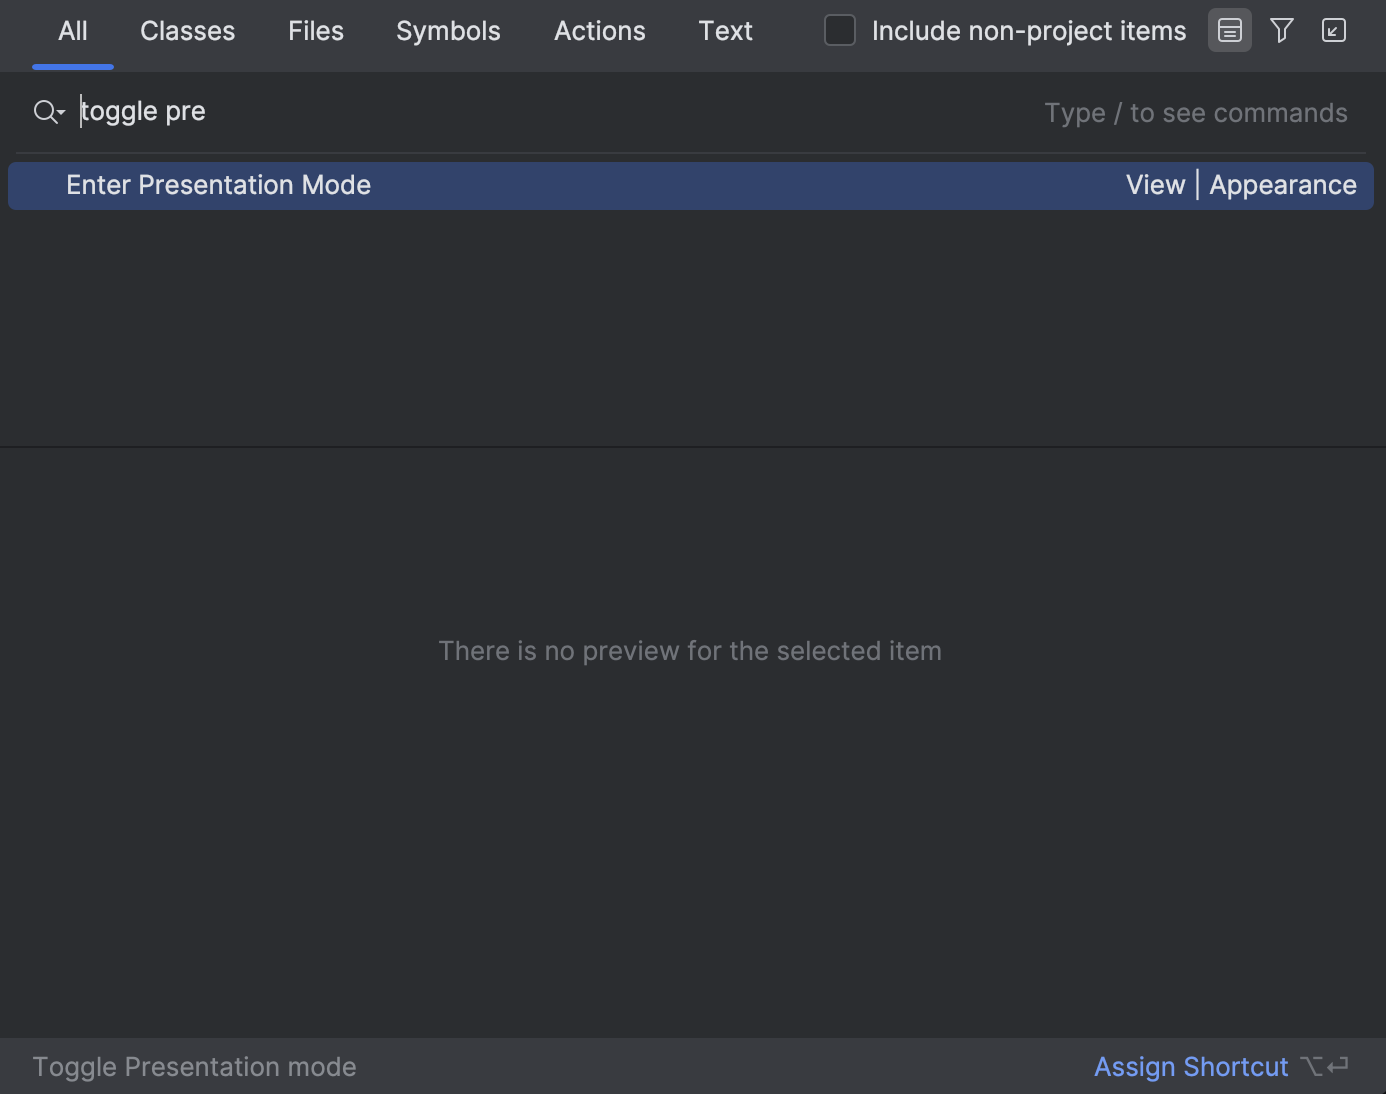The image size is (1386, 1094).
Task: Click the Toggle Presentation mode status text
Action: click(x=194, y=1066)
